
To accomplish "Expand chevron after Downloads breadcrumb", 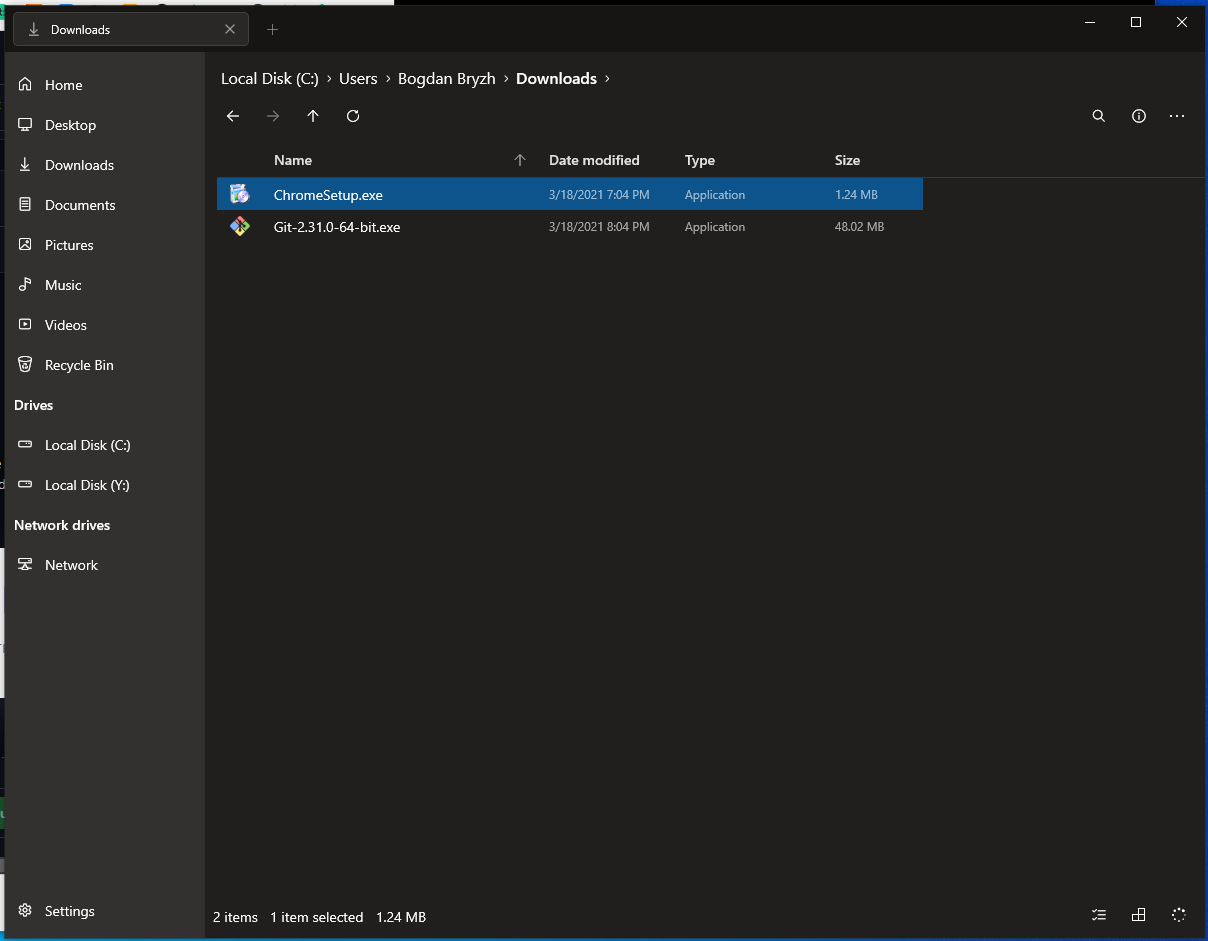I will (x=607, y=79).
